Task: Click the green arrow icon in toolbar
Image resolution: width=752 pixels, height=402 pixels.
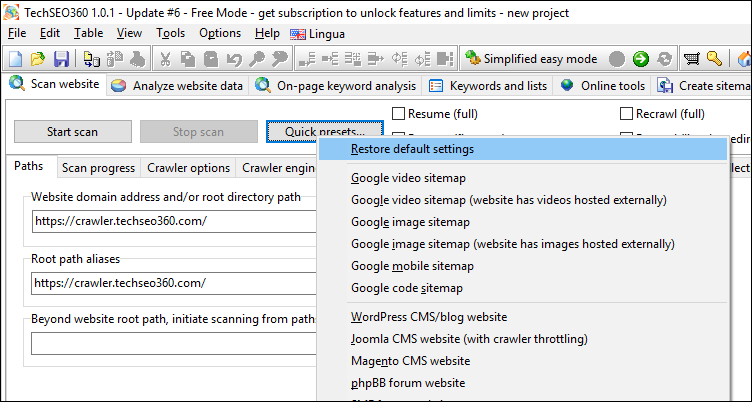Action: tap(640, 59)
